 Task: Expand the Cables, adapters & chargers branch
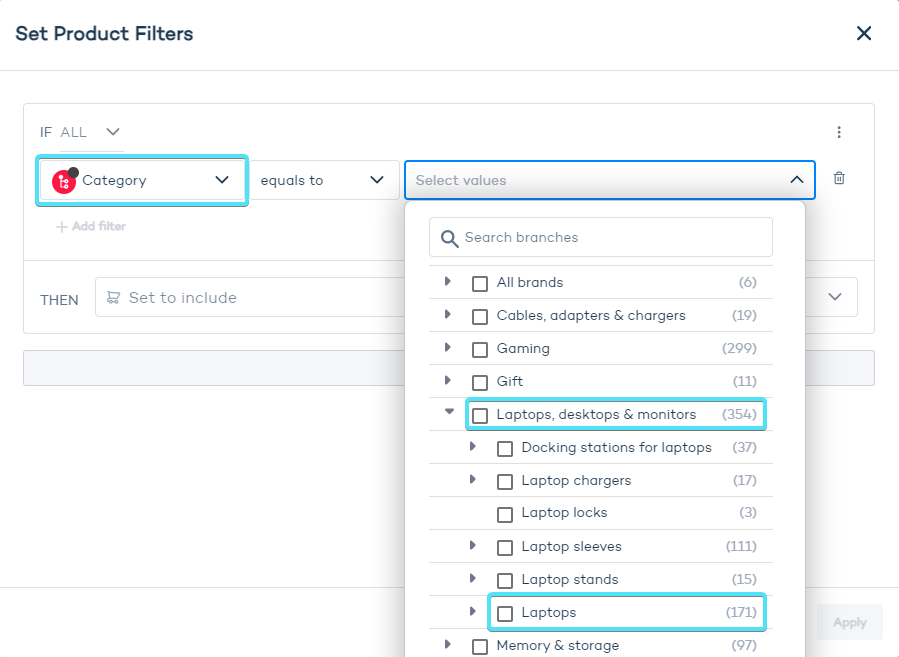448,315
